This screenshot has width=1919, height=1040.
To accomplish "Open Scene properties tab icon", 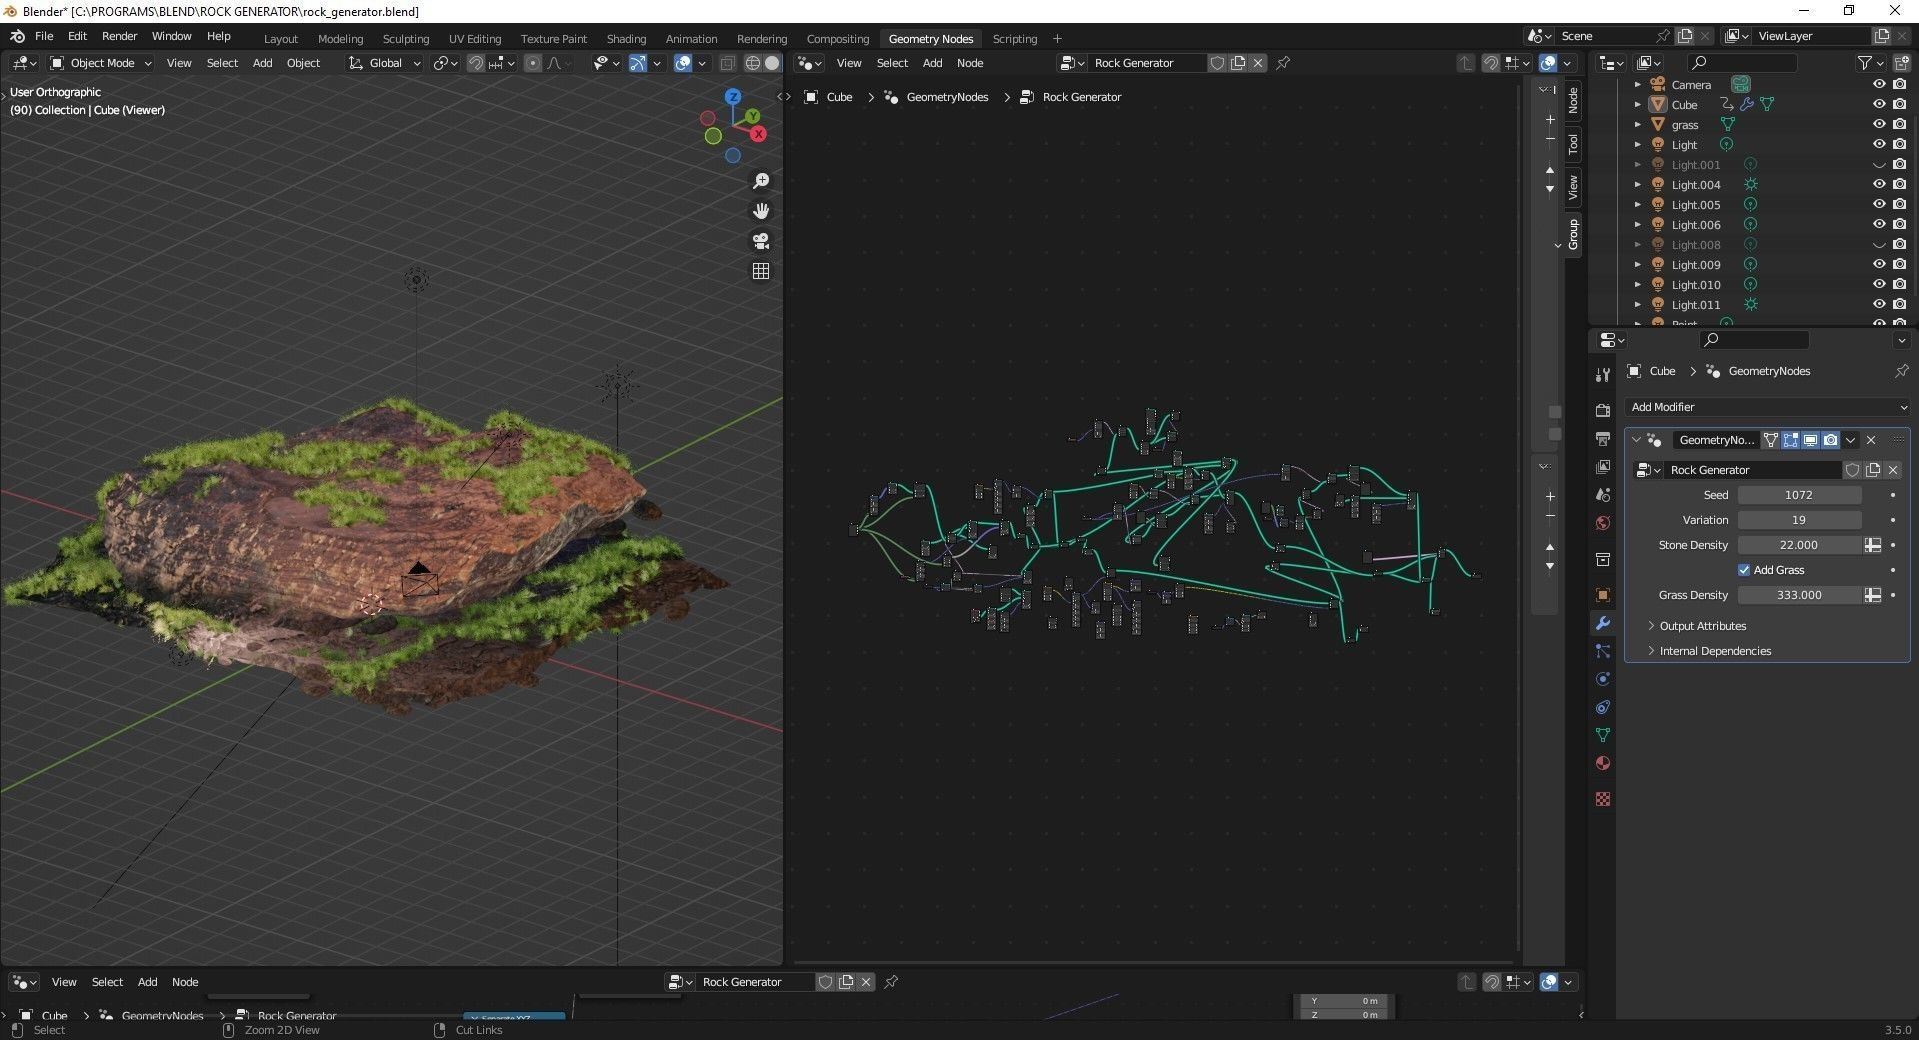I will pyautogui.click(x=1603, y=495).
